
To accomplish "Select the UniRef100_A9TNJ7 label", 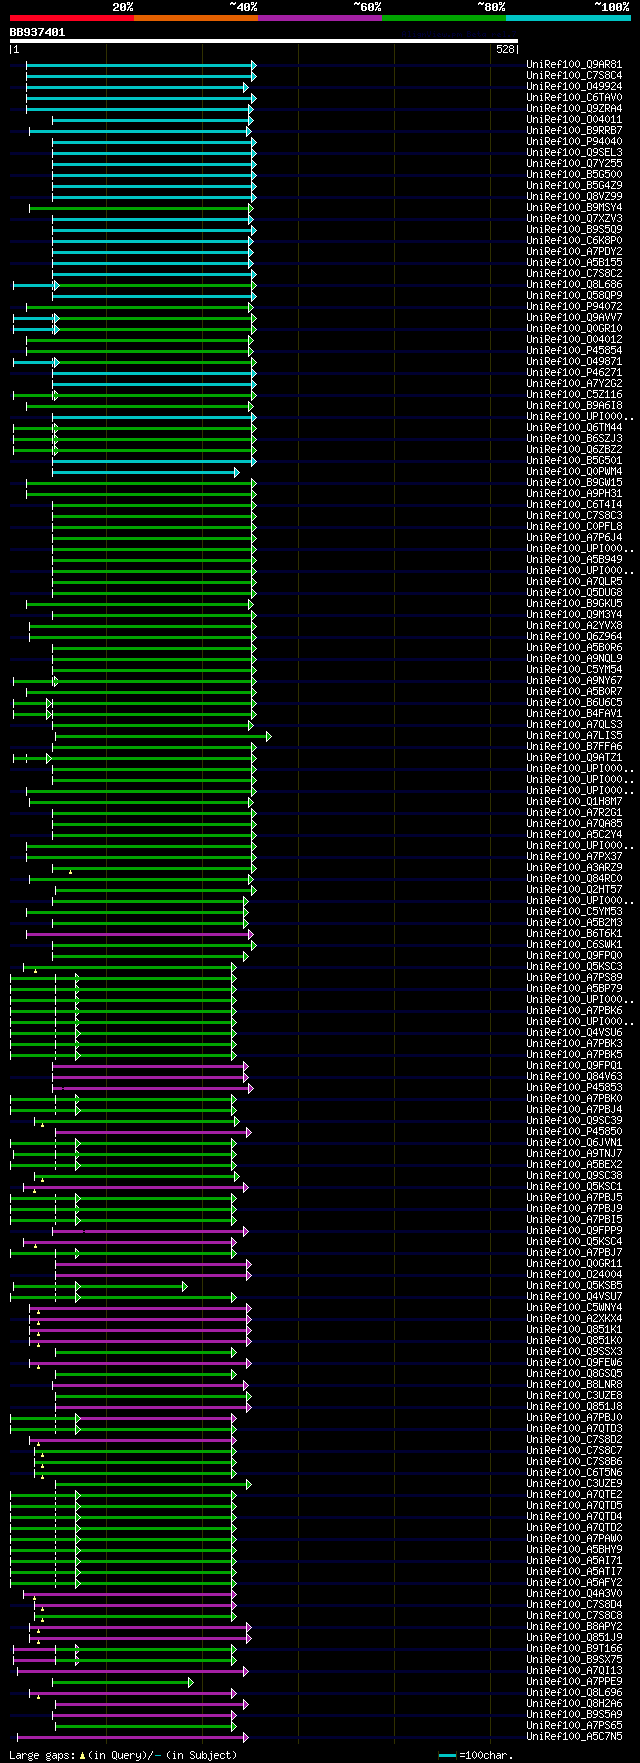I will 574,1153.
